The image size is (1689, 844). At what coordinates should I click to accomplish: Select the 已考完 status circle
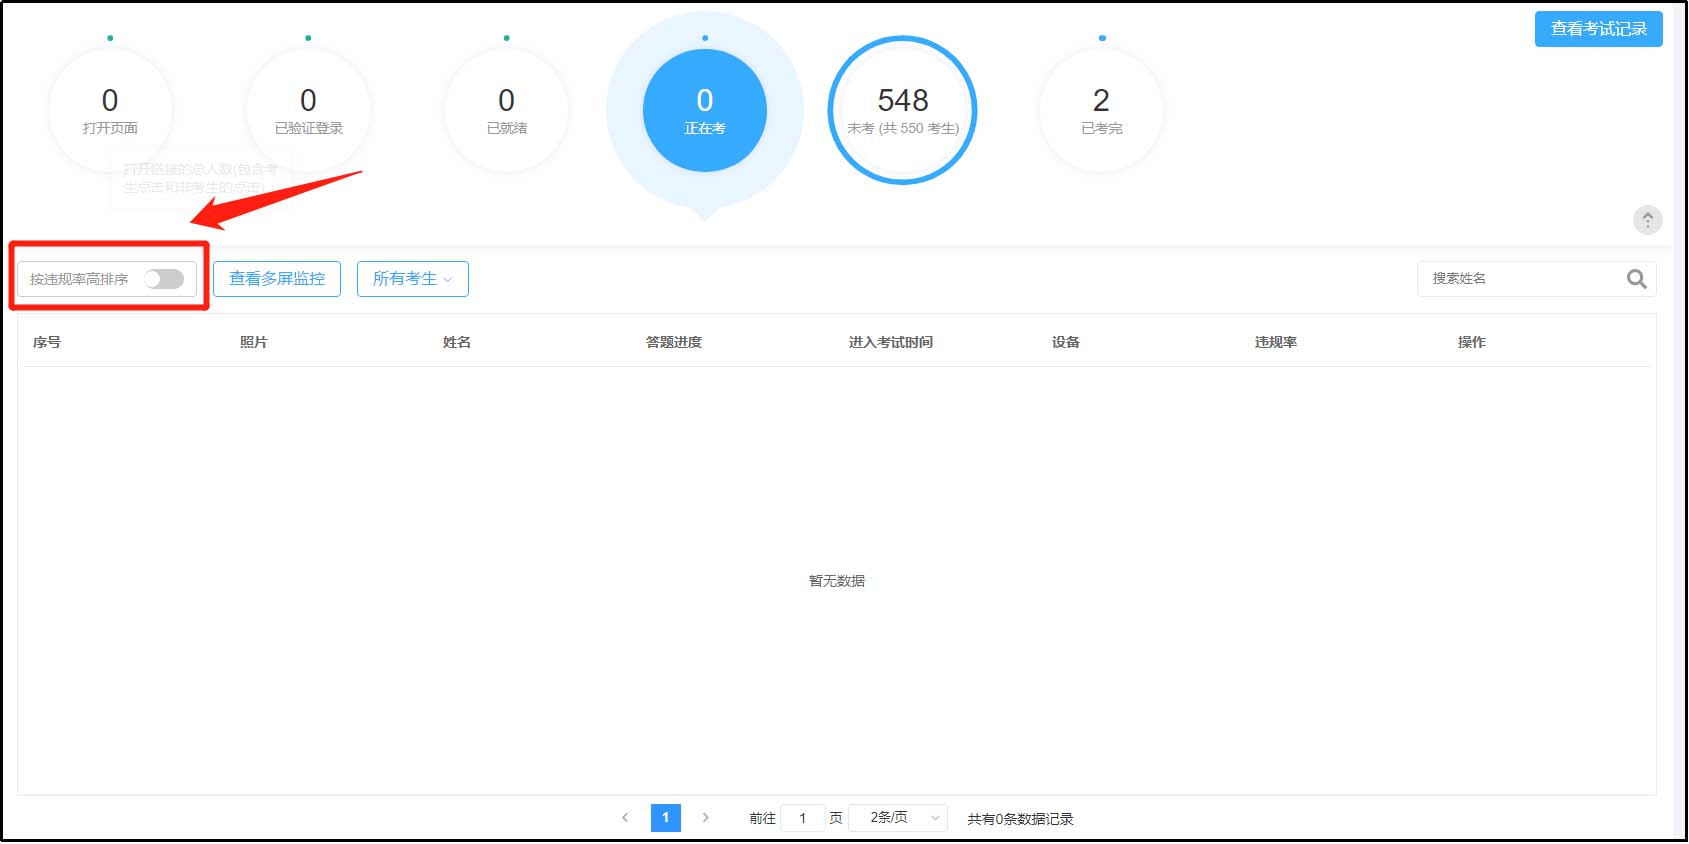pyautogui.click(x=1101, y=110)
